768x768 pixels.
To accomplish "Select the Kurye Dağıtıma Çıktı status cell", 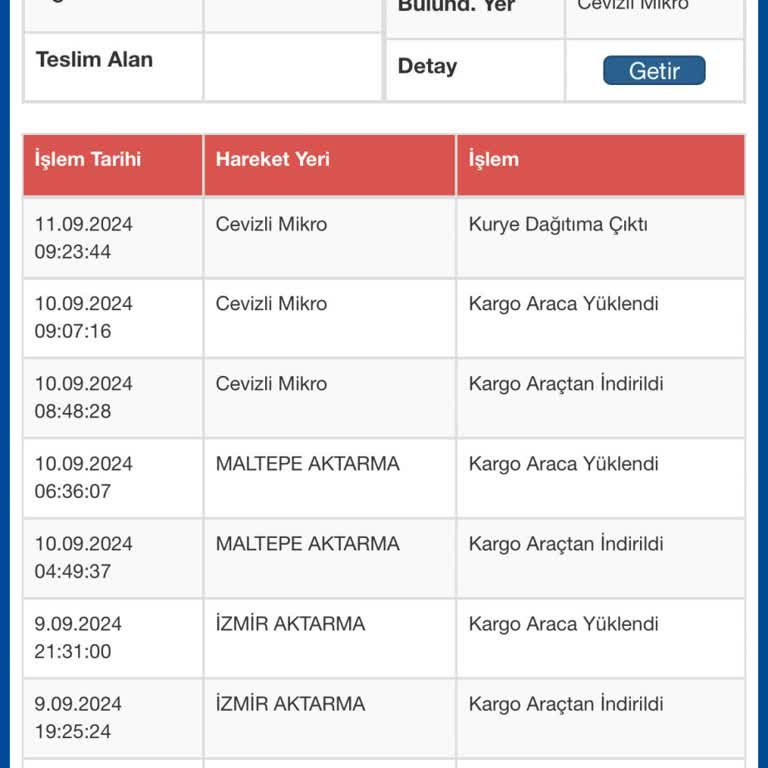I will pos(558,225).
